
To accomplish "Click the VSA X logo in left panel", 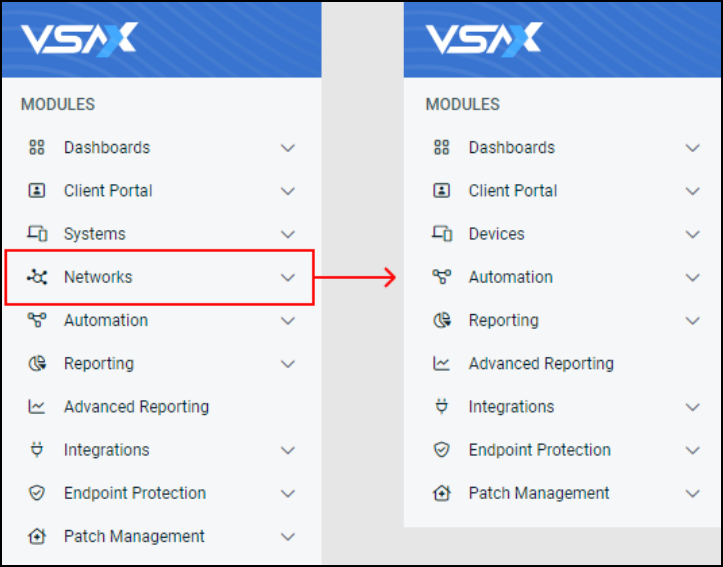I will click(79, 39).
